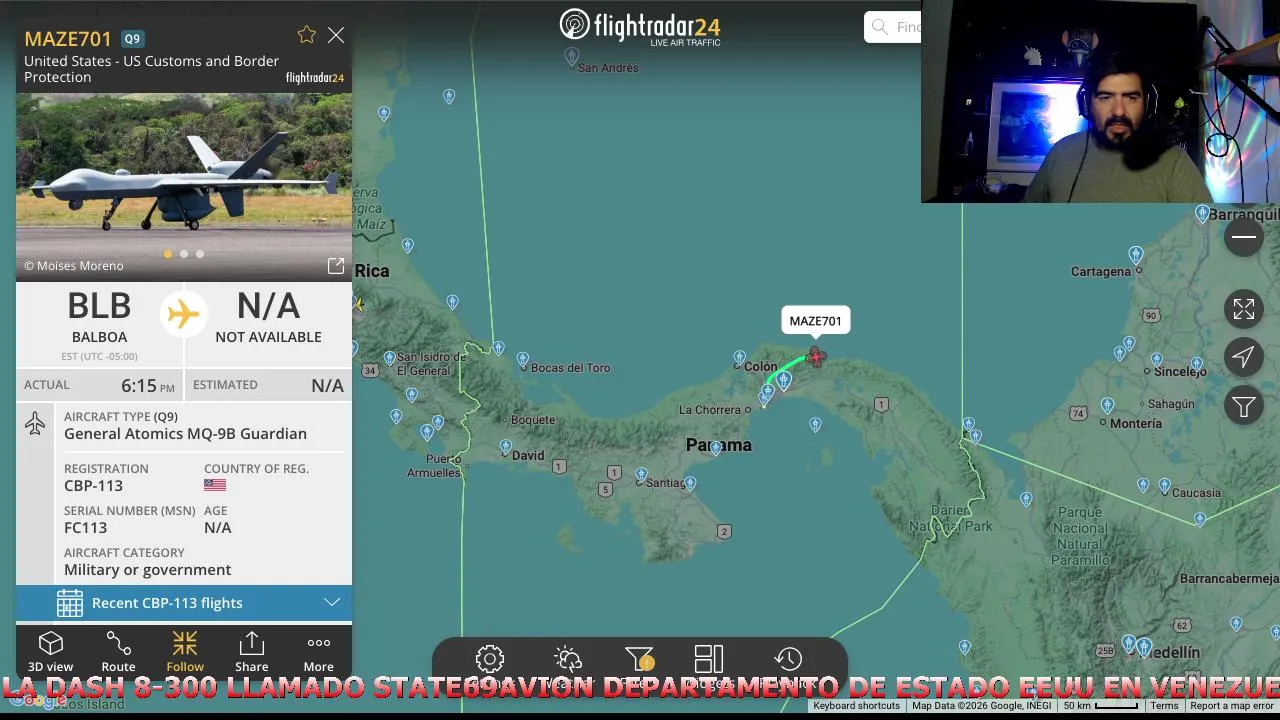Screen dimensions: 1280x720
Task: Select airport pin beside Bocas del Toro
Action: coord(522,359)
